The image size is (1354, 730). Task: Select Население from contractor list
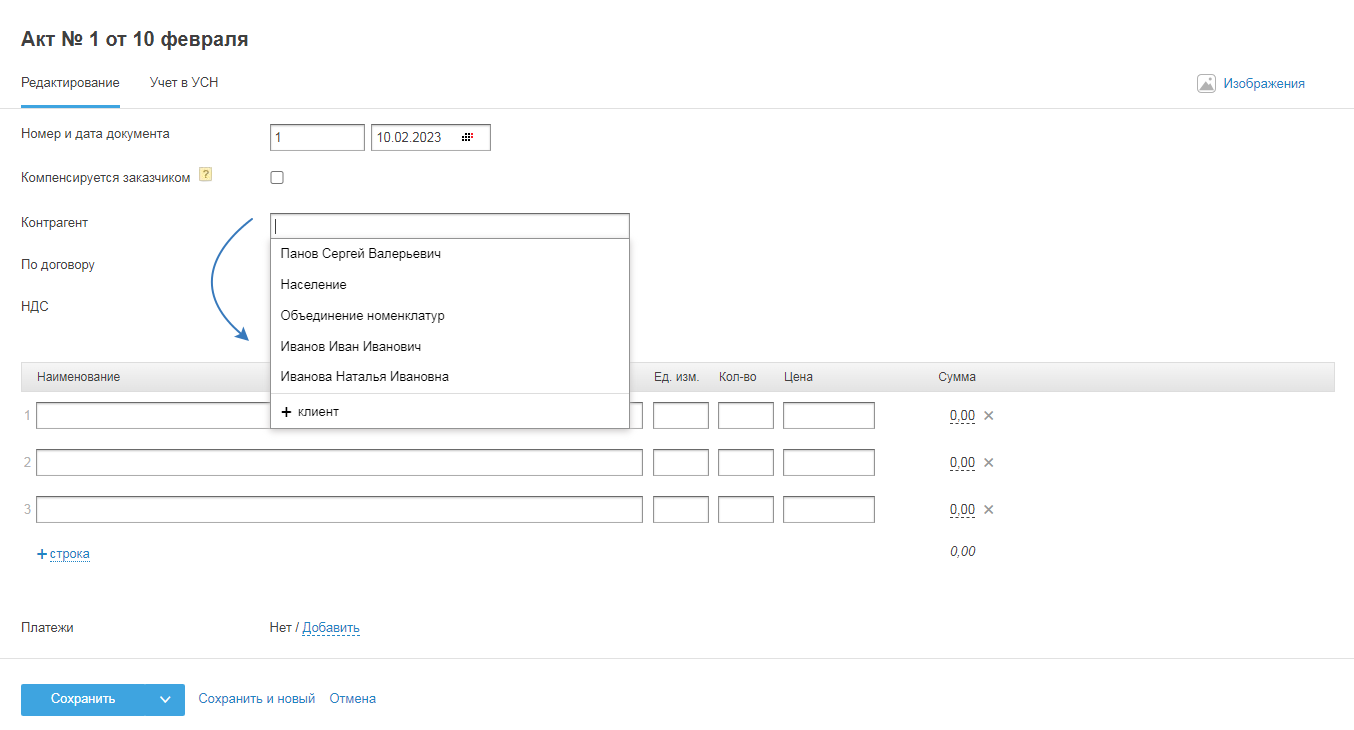(314, 285)
